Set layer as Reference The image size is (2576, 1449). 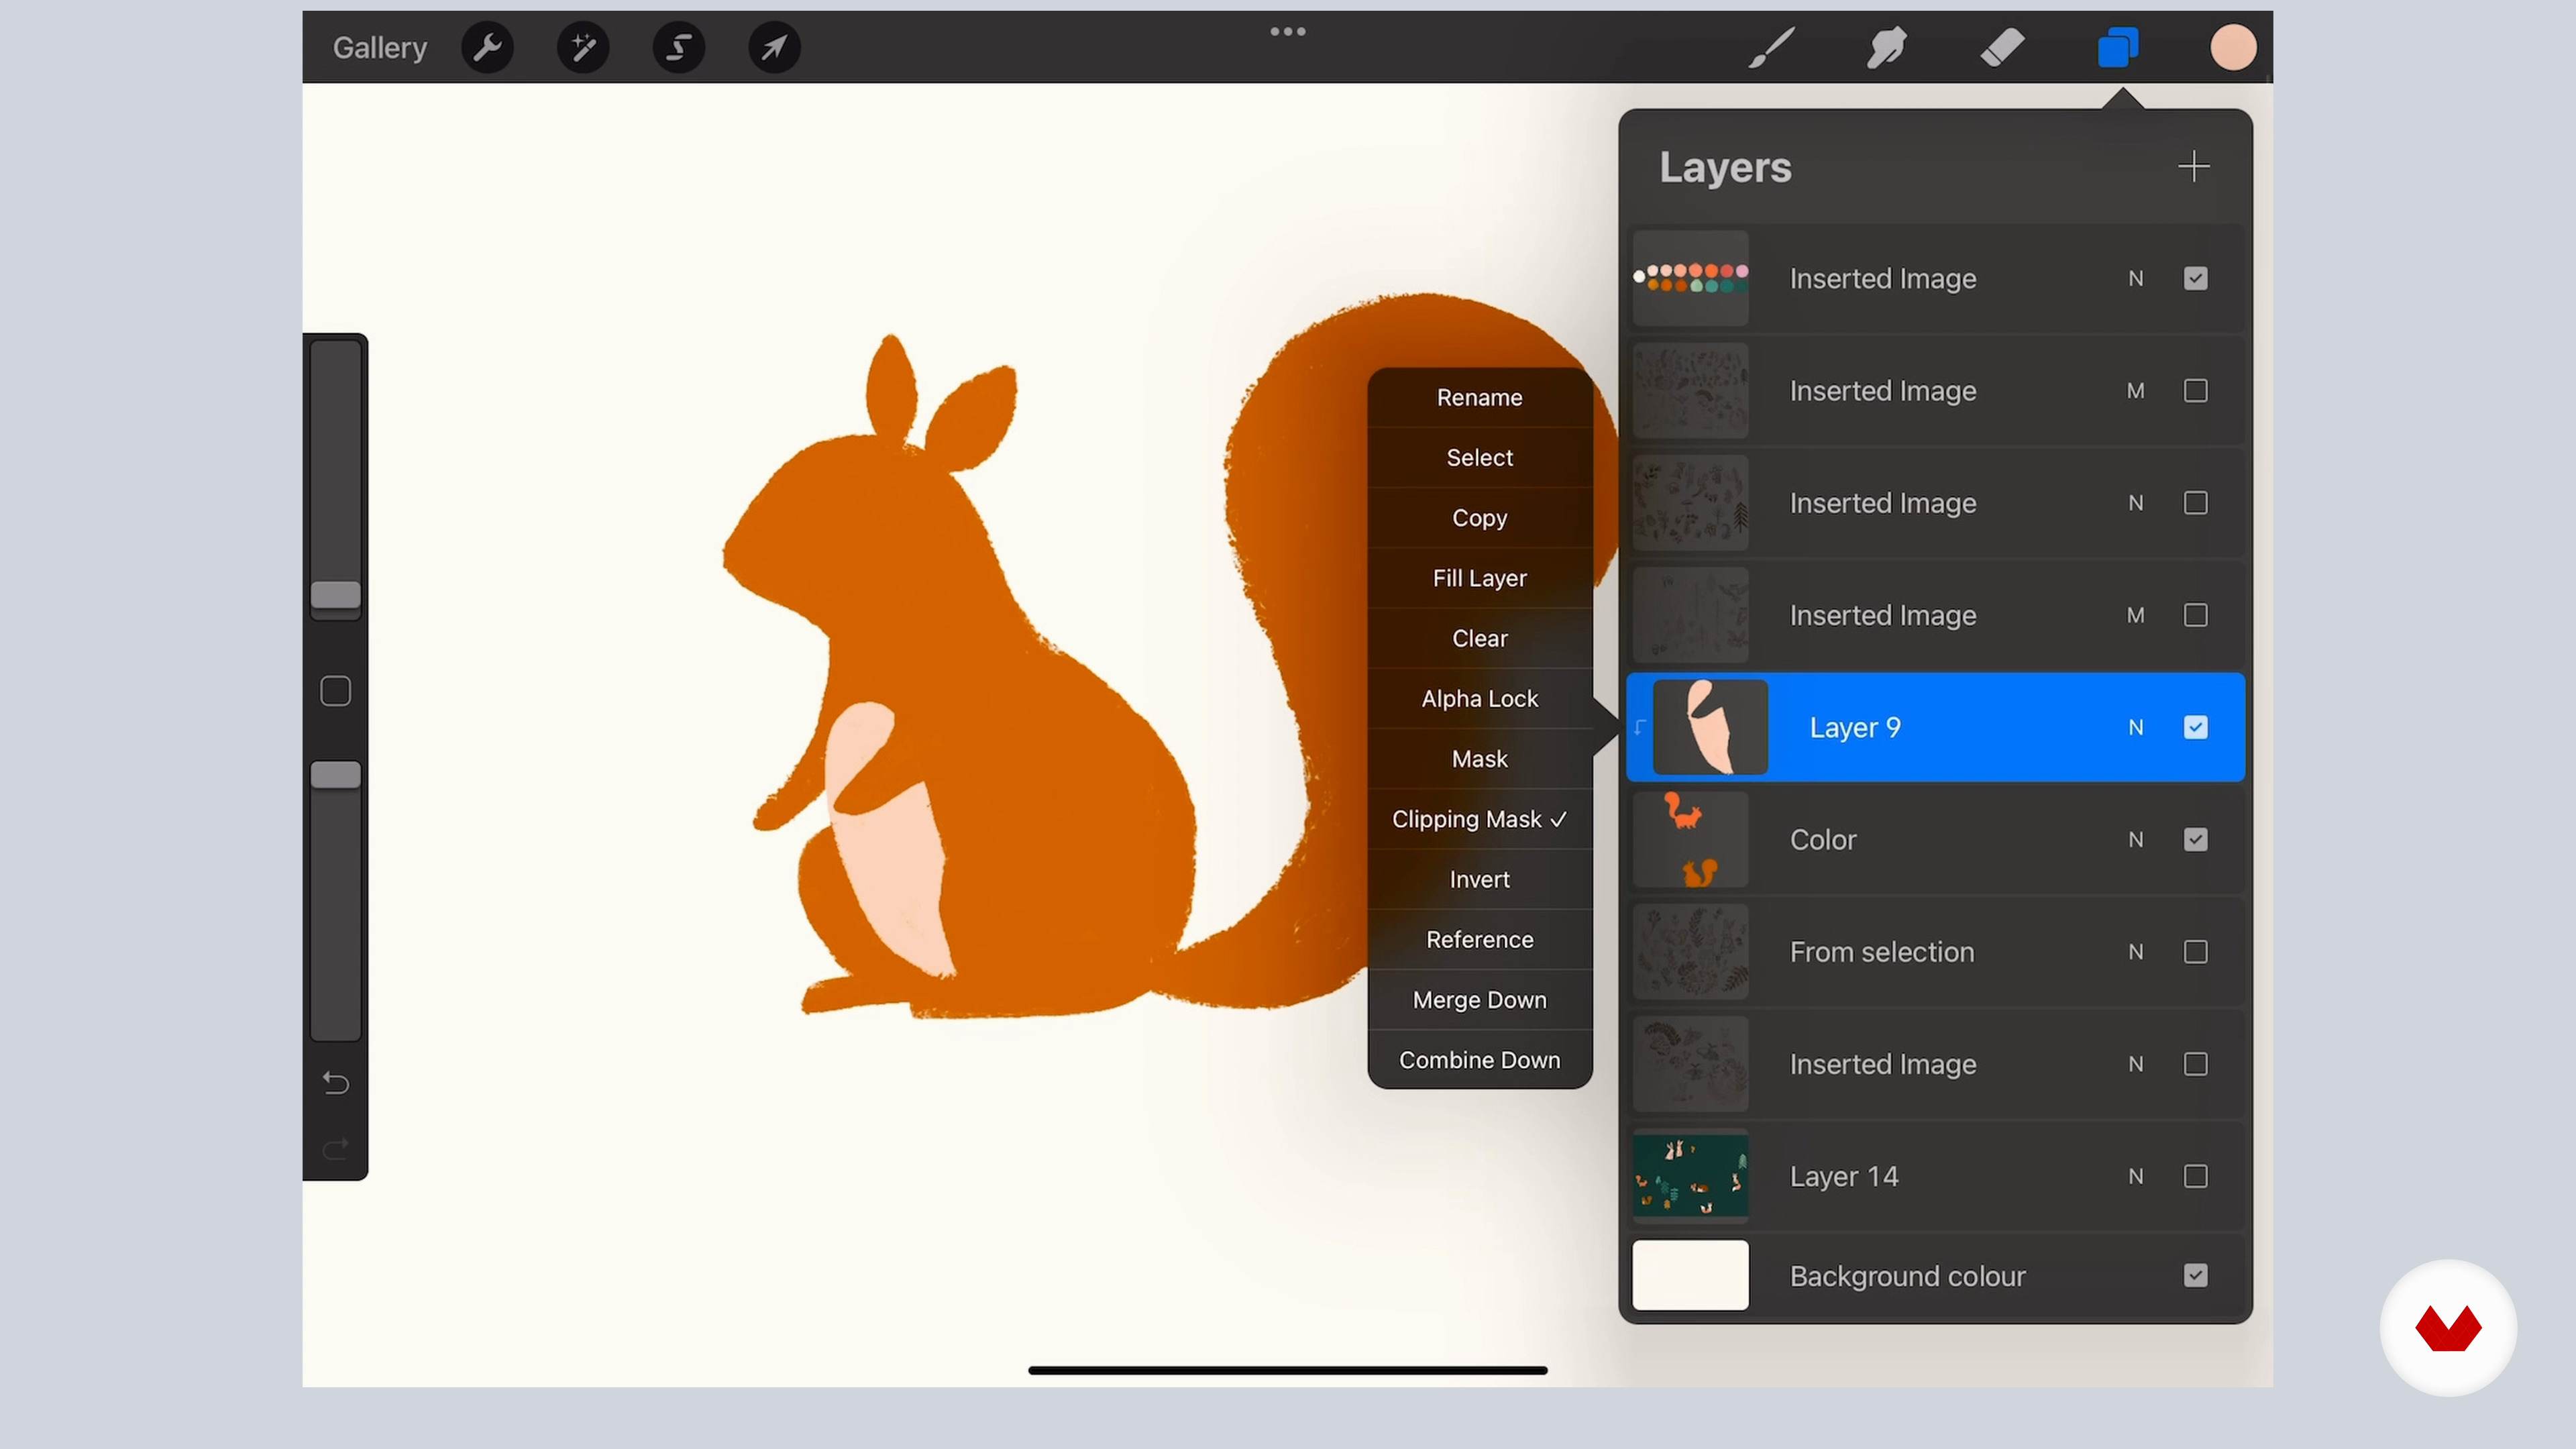tap(1479, 939)
